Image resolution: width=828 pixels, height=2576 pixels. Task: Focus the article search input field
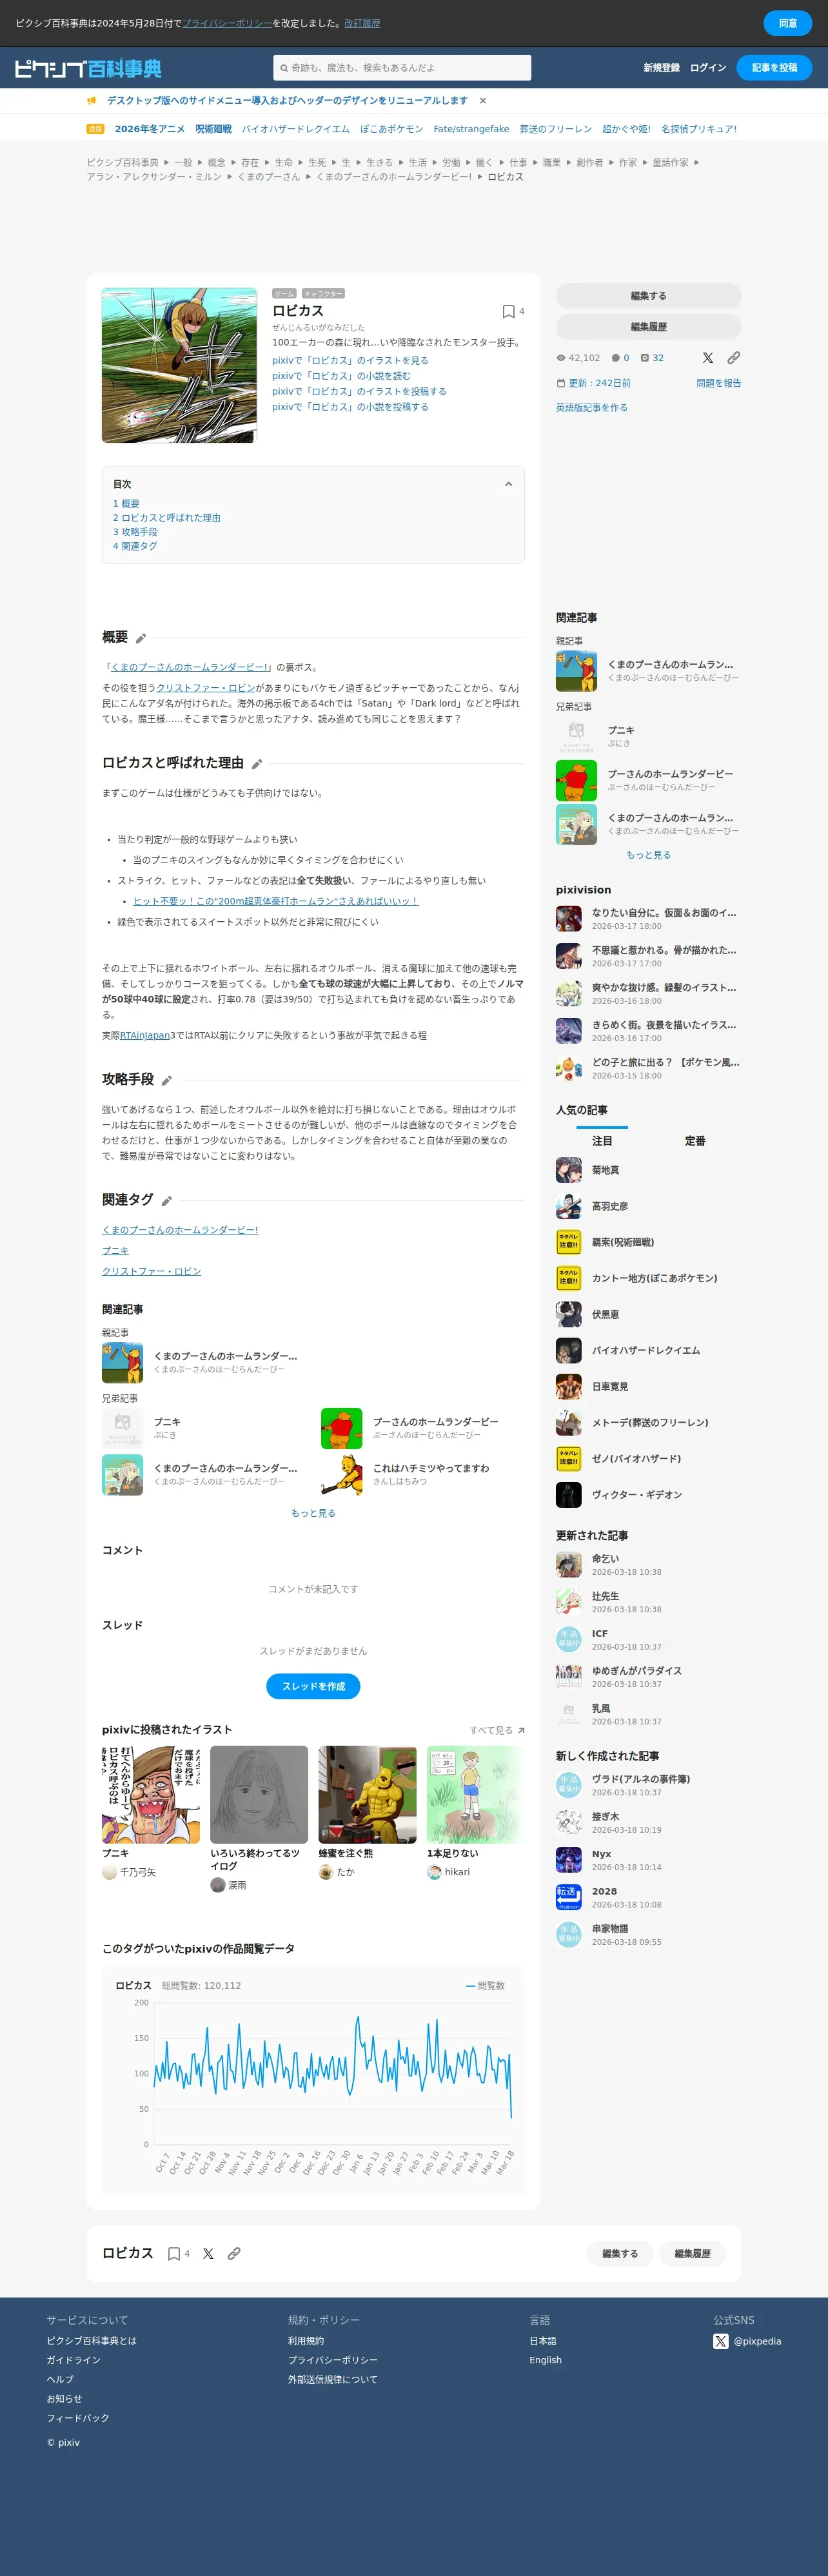(402, 68)
